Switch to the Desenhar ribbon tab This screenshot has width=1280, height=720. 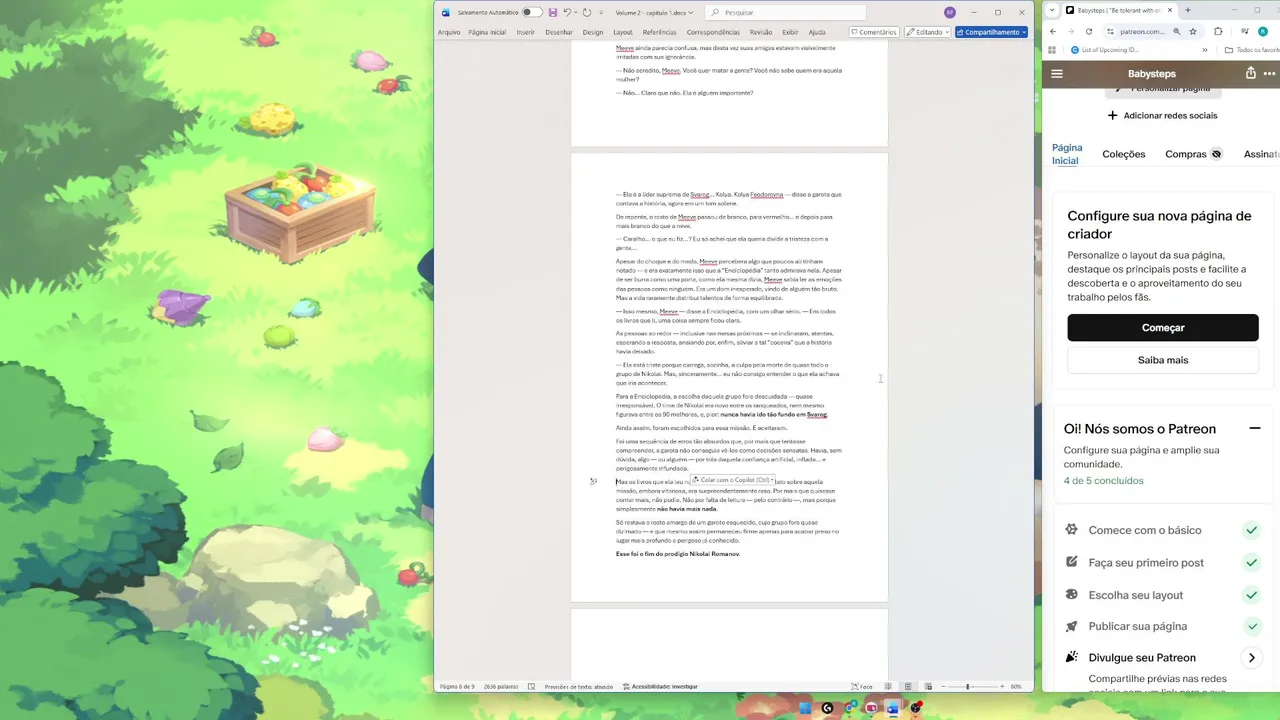tap(559, 32)
